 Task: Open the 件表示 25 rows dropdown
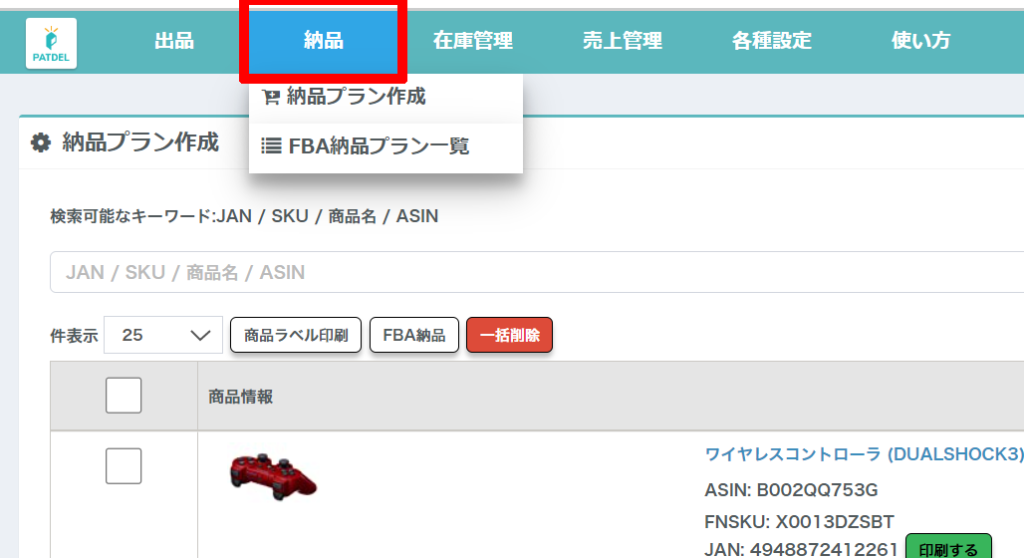tap(163, 335)
